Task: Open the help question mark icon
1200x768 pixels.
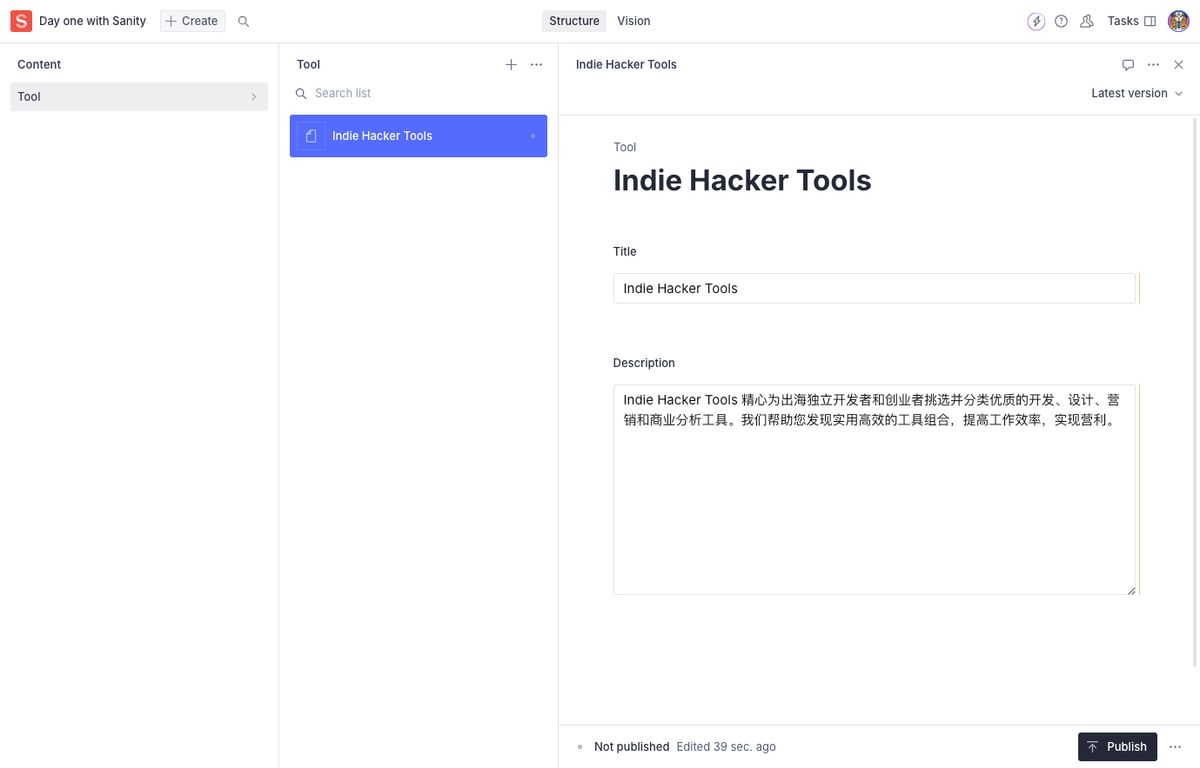Action: coord(1061,21)
